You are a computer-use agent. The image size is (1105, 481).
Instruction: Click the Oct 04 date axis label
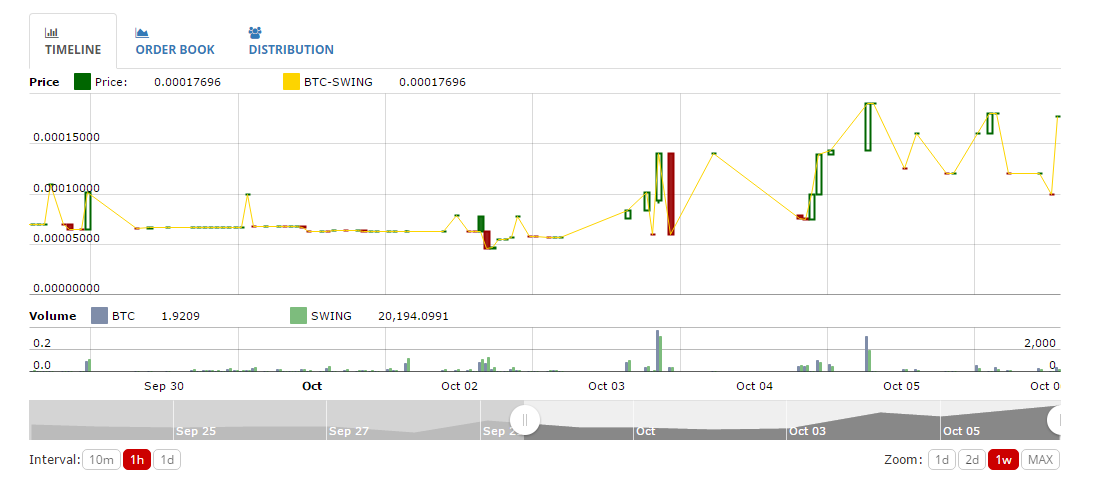click(754, 386)
